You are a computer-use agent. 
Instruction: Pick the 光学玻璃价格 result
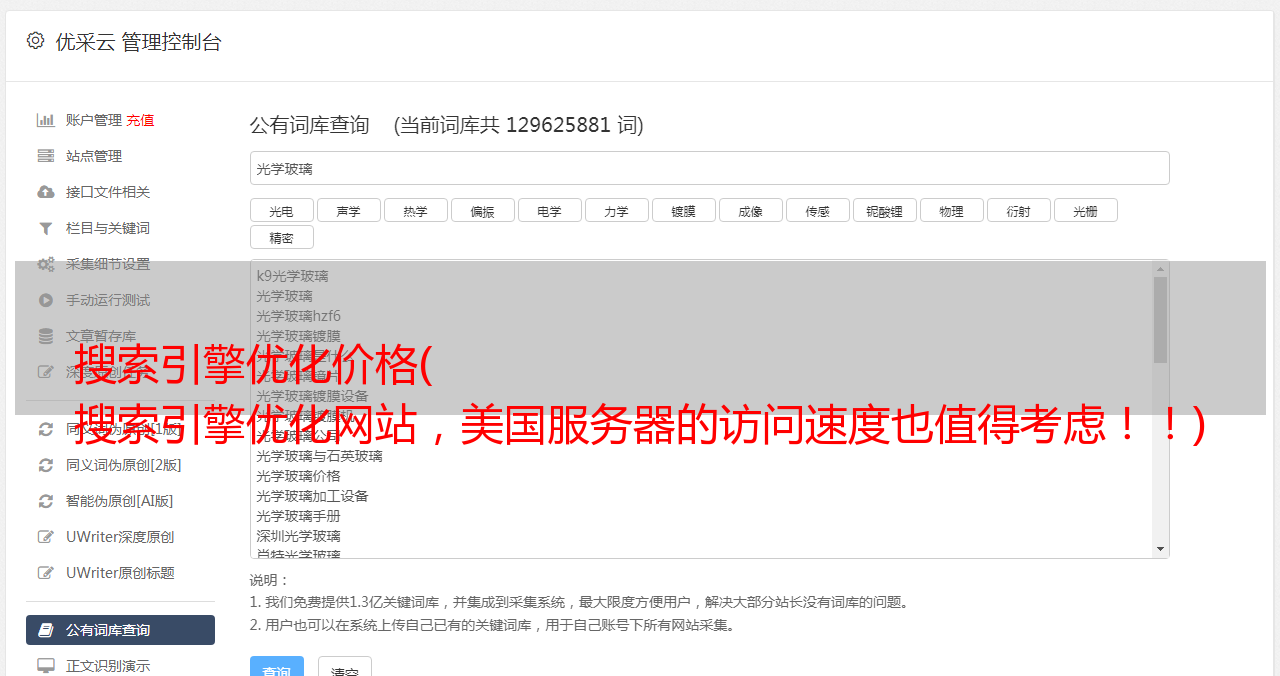[x=298, y=476]
